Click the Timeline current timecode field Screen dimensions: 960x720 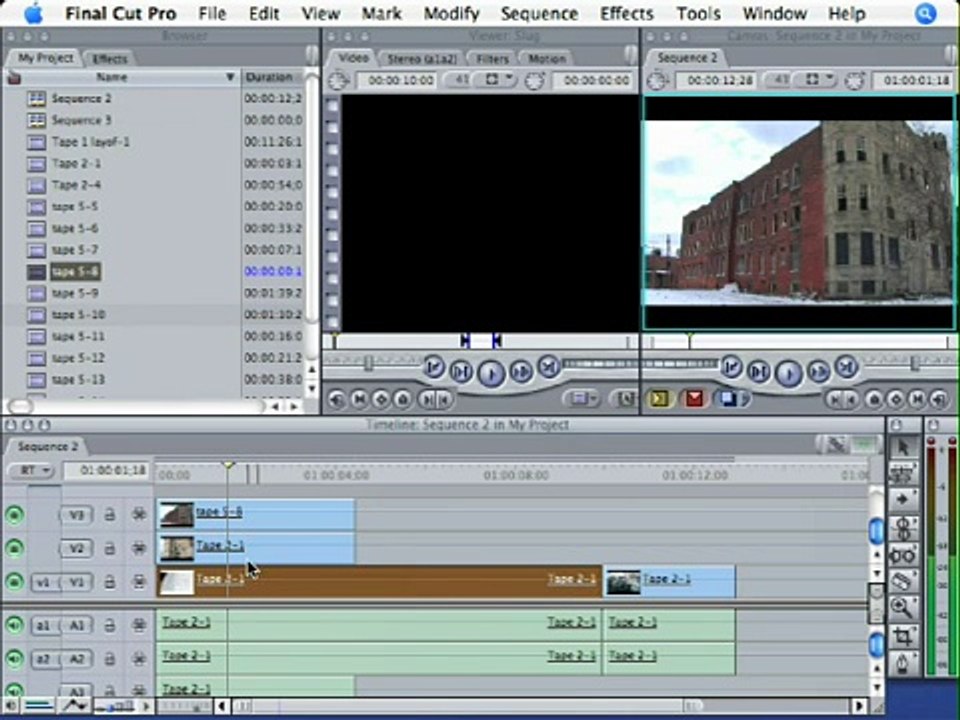click(108, 471)
